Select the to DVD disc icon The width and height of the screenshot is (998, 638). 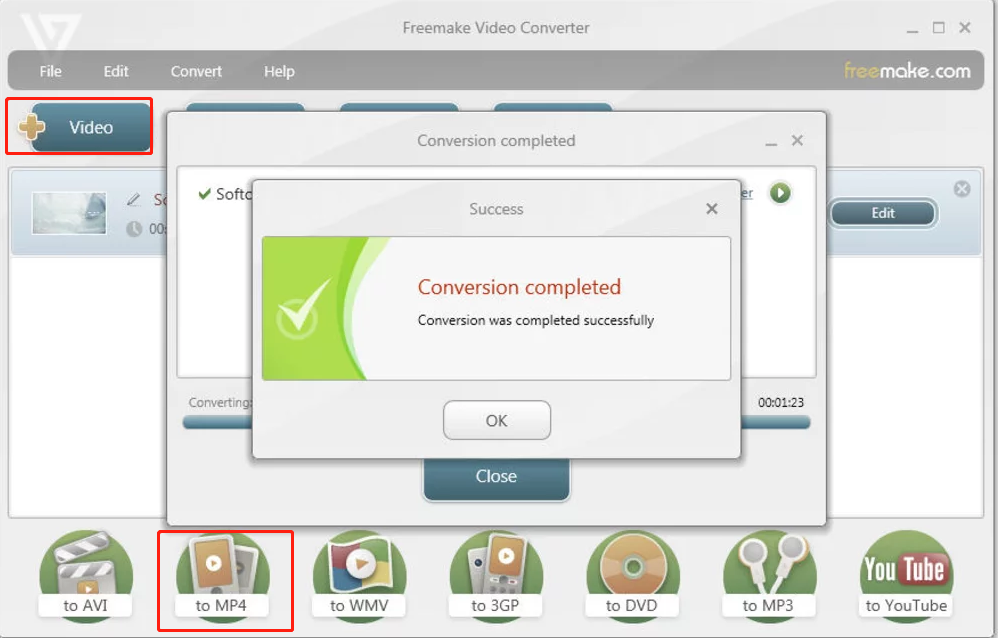[x=632, y=576]
